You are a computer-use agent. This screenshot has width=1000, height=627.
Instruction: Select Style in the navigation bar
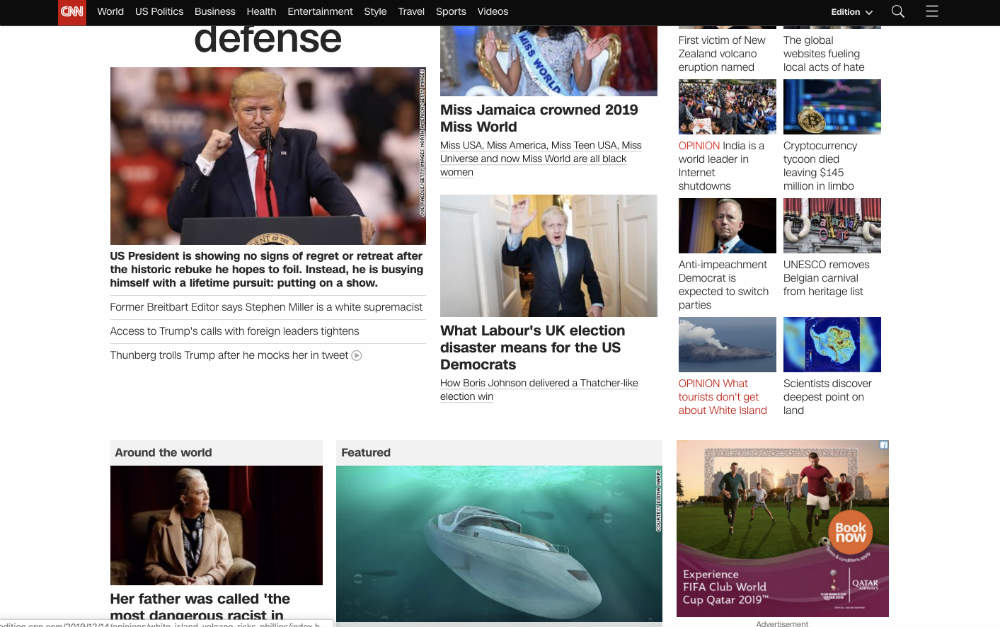(x=375, y=11)
